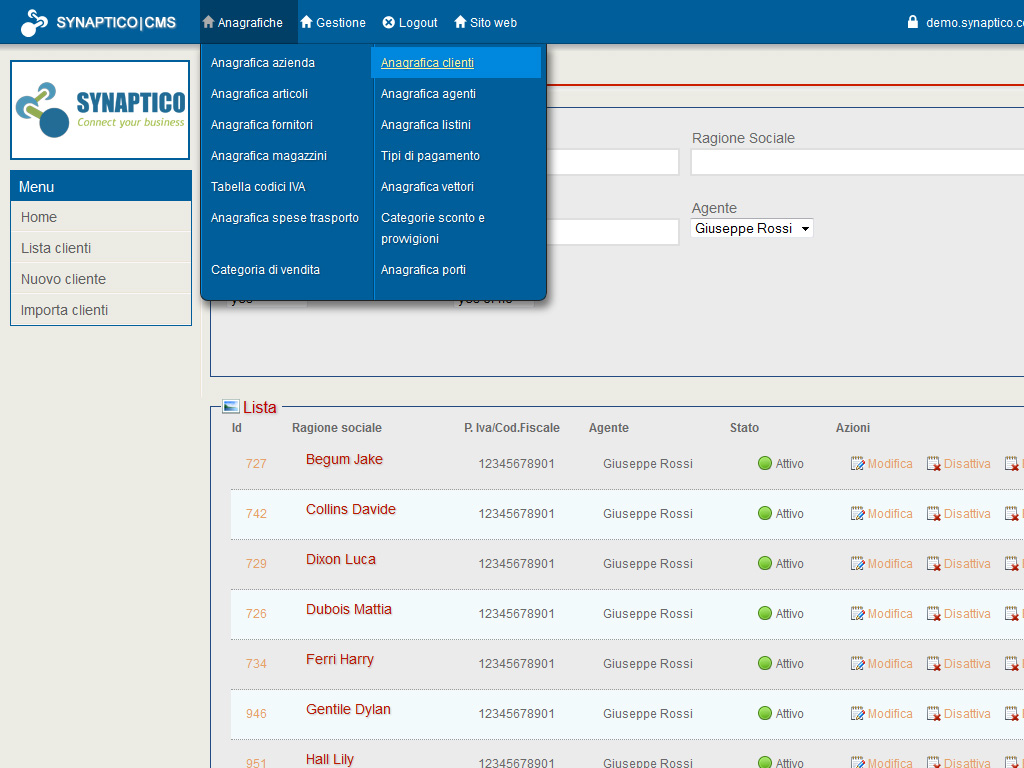Click Disattiva icon for Dubois Mattia
1024x768 pixels.
pos(934,614)
